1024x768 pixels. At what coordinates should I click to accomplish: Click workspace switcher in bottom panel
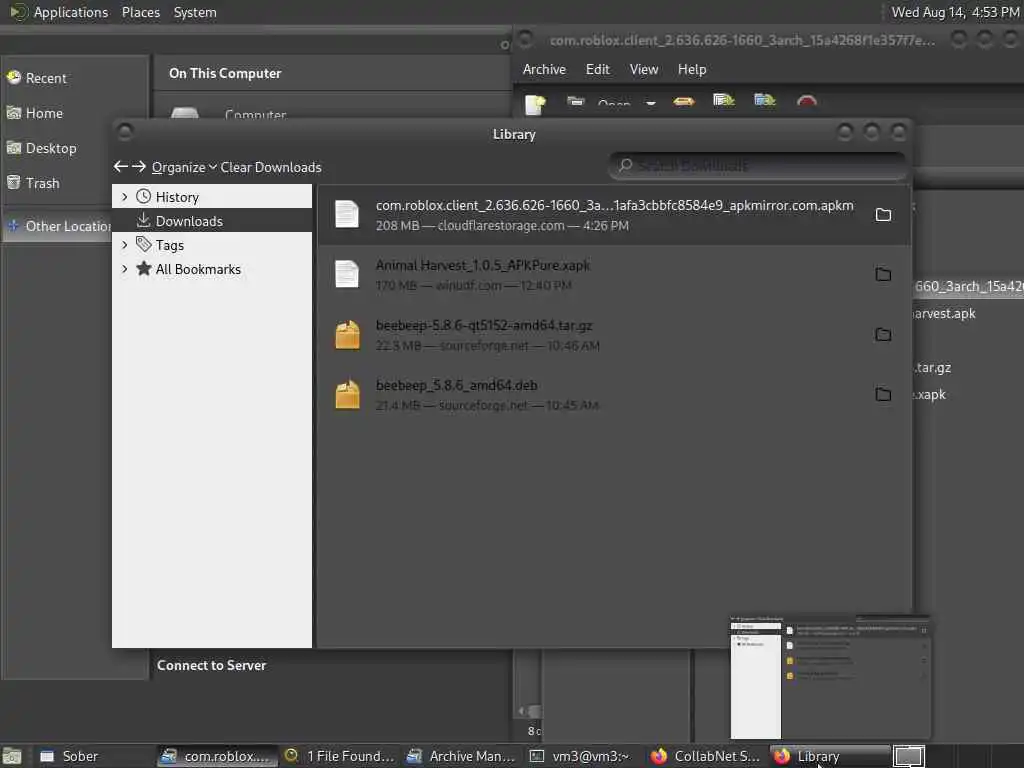click(909, 756)
